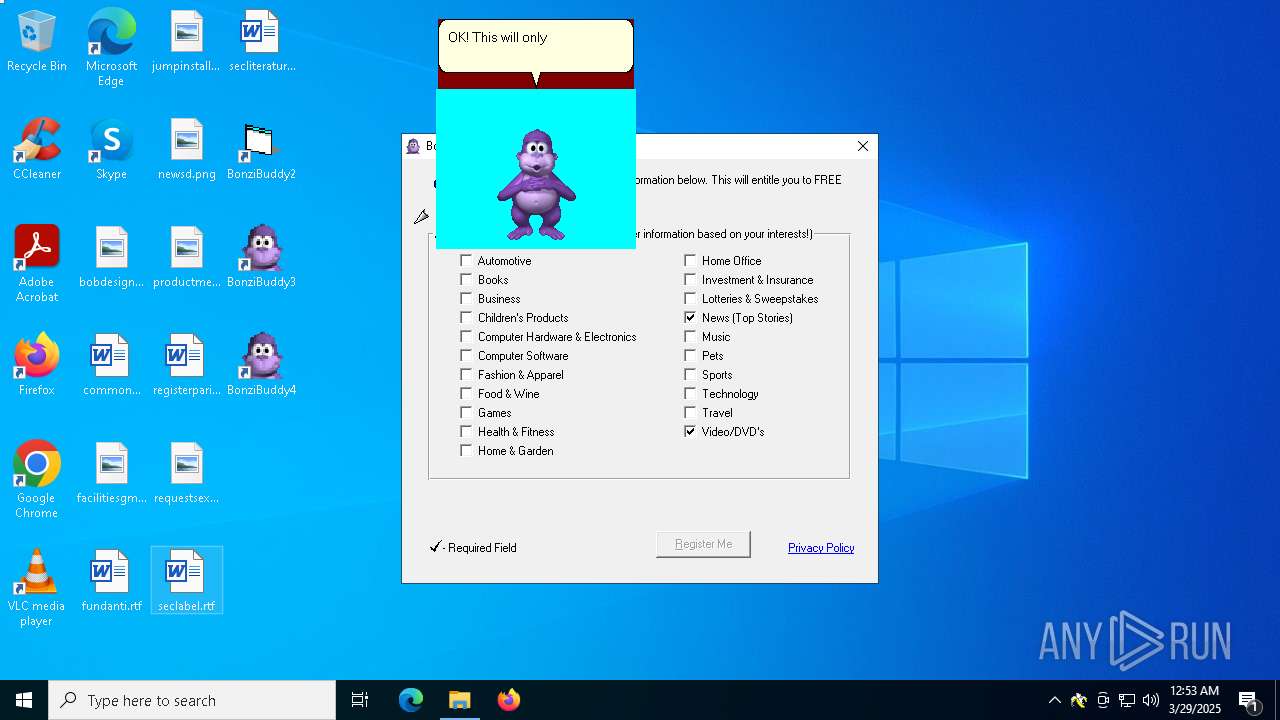Screen dimensions: 1280x720
Task: Open Task View from the taskbar
Action: point(360,700)
